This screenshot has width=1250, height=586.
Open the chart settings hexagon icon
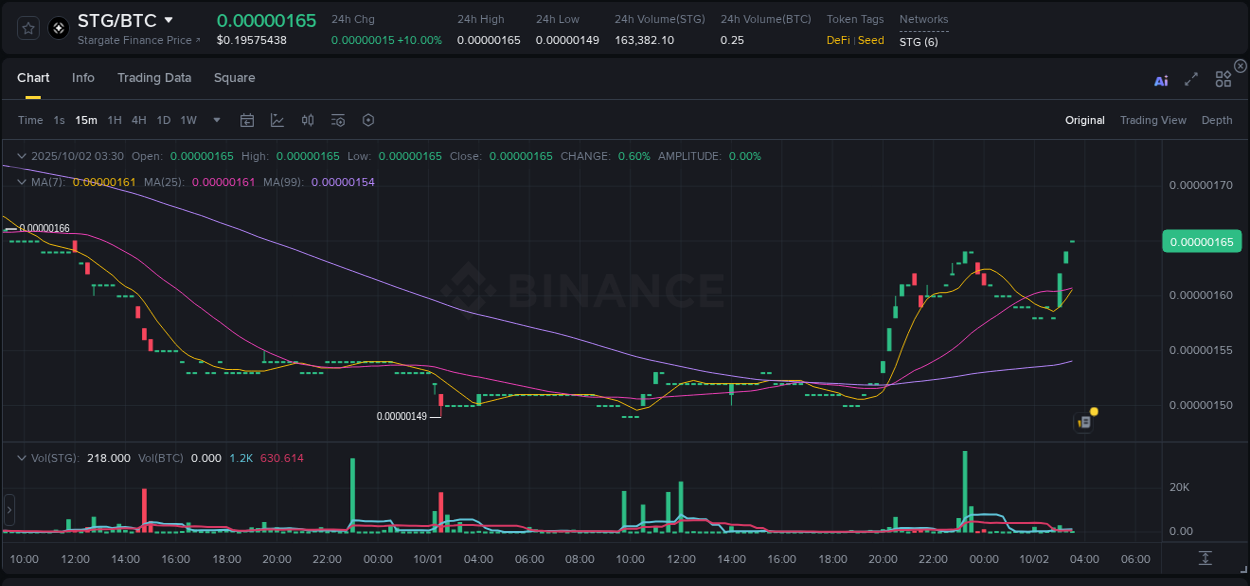click(368, 120)
